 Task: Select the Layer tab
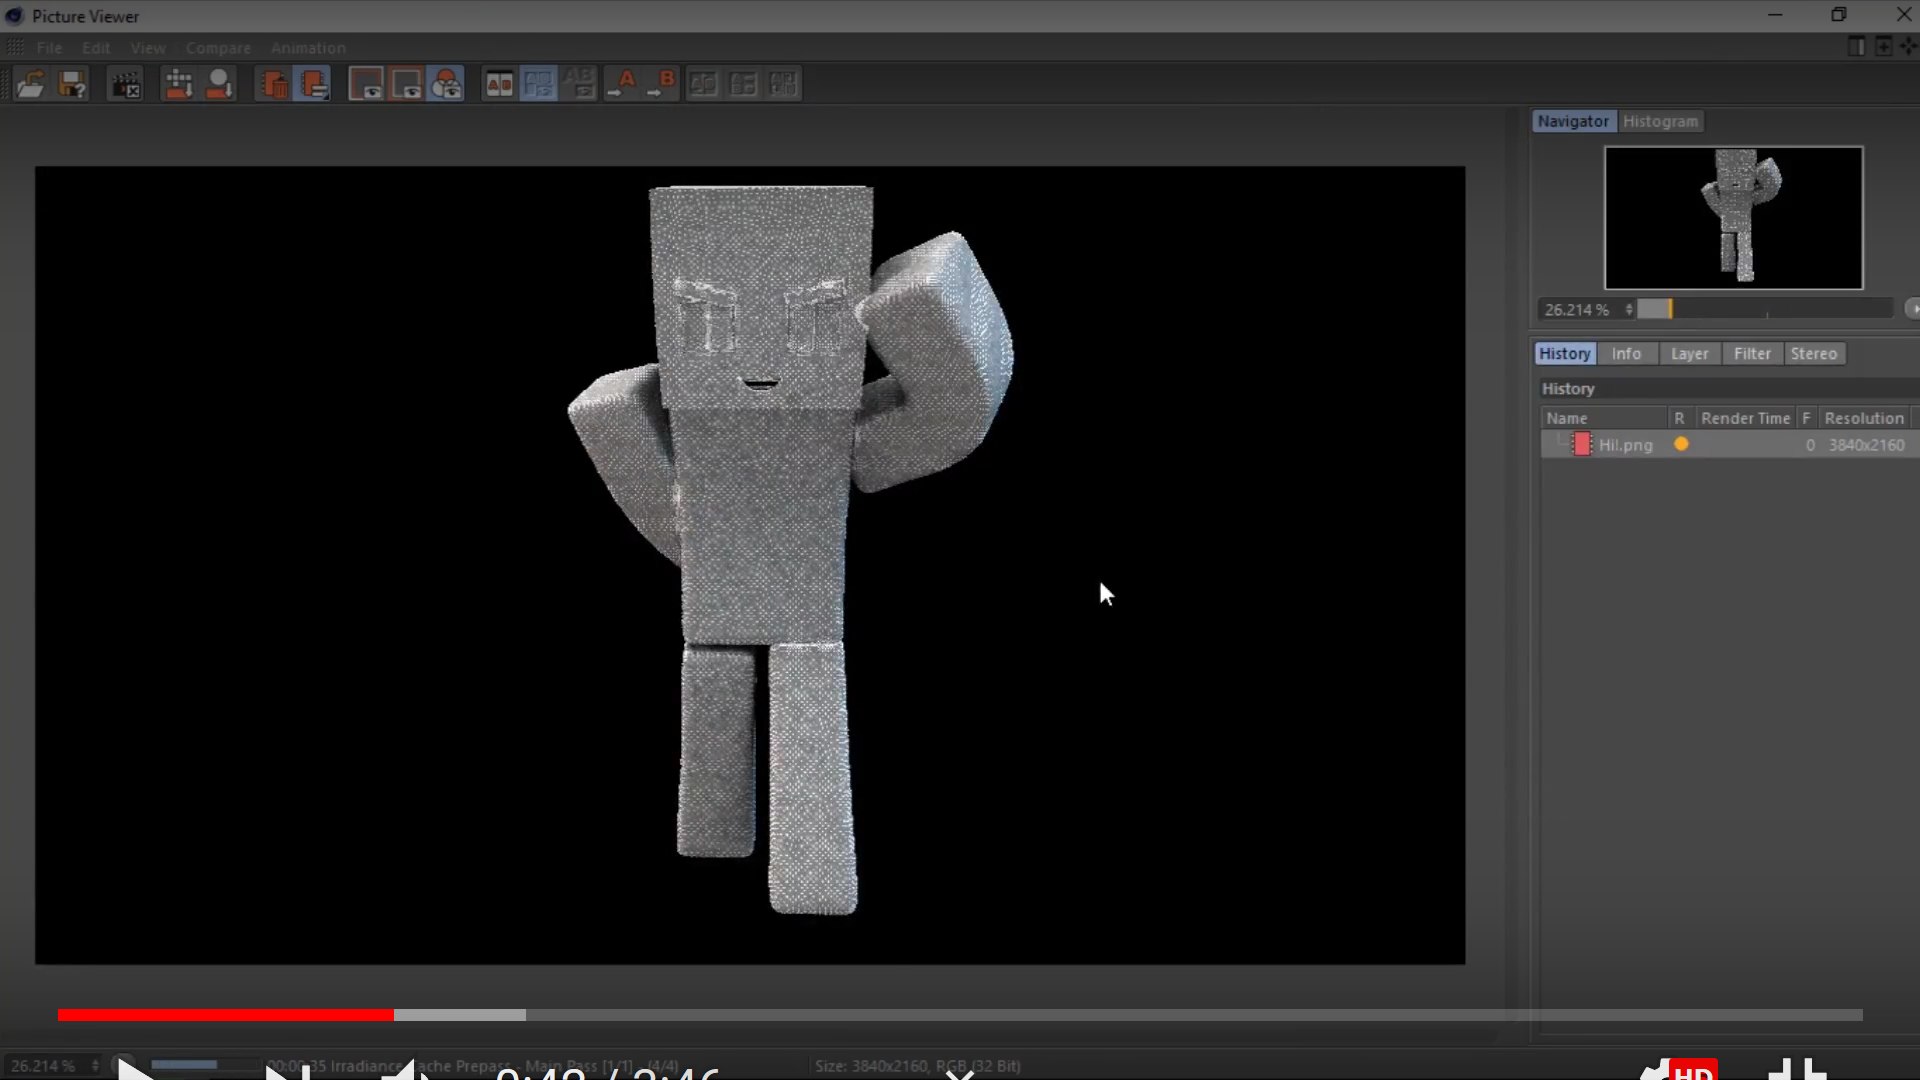(x=1689, y=354)
